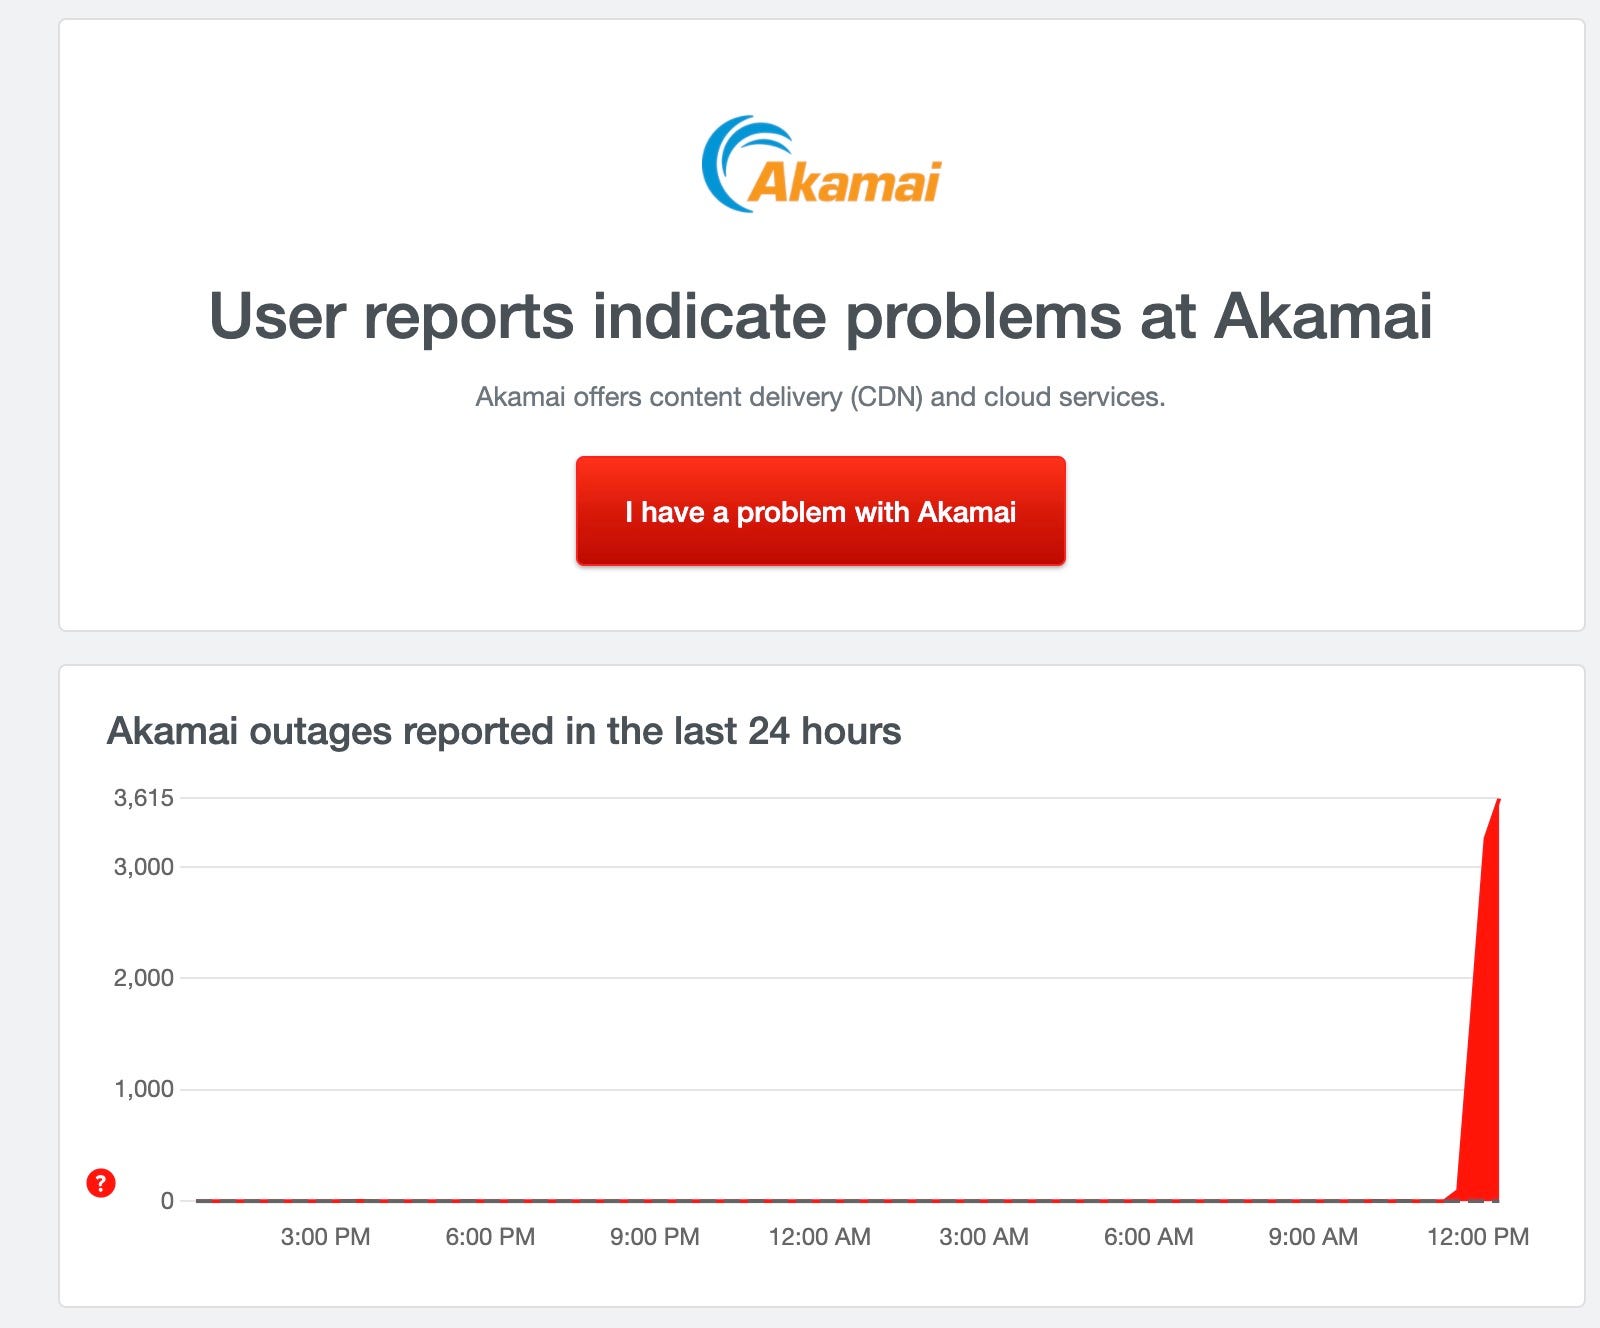This screenshot has width=1600, height=1328.
Task: Click the 6:00 AM time marker
Action: [x=1149, y=1237]
